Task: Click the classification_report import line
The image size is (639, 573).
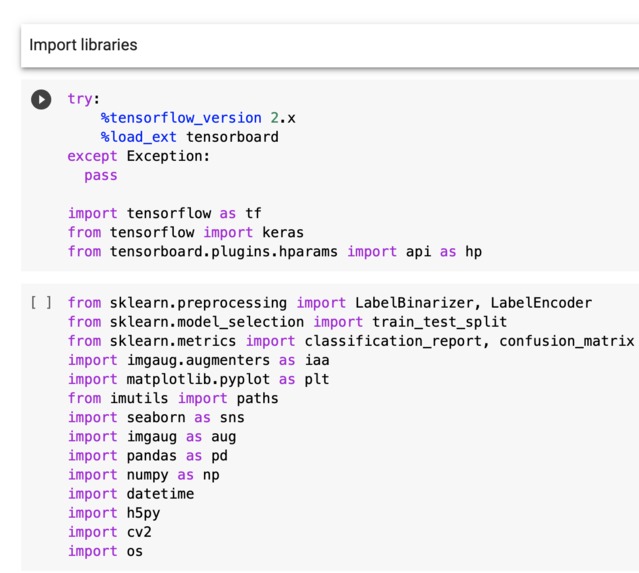Action: [351, 342]
